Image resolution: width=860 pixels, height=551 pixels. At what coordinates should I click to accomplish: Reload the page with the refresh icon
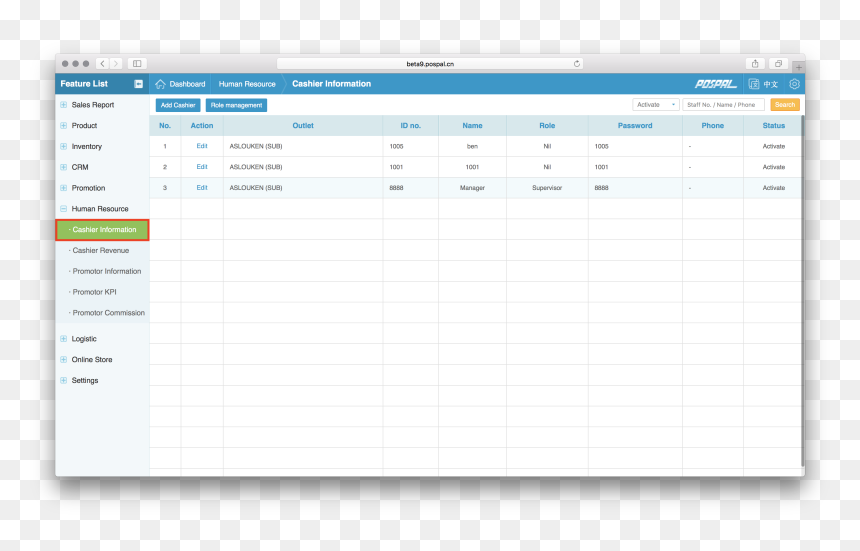(576, 64)
